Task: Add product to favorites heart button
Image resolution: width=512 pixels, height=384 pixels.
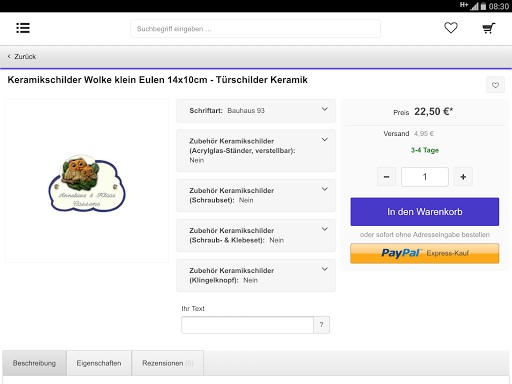Action: [495, 85]
